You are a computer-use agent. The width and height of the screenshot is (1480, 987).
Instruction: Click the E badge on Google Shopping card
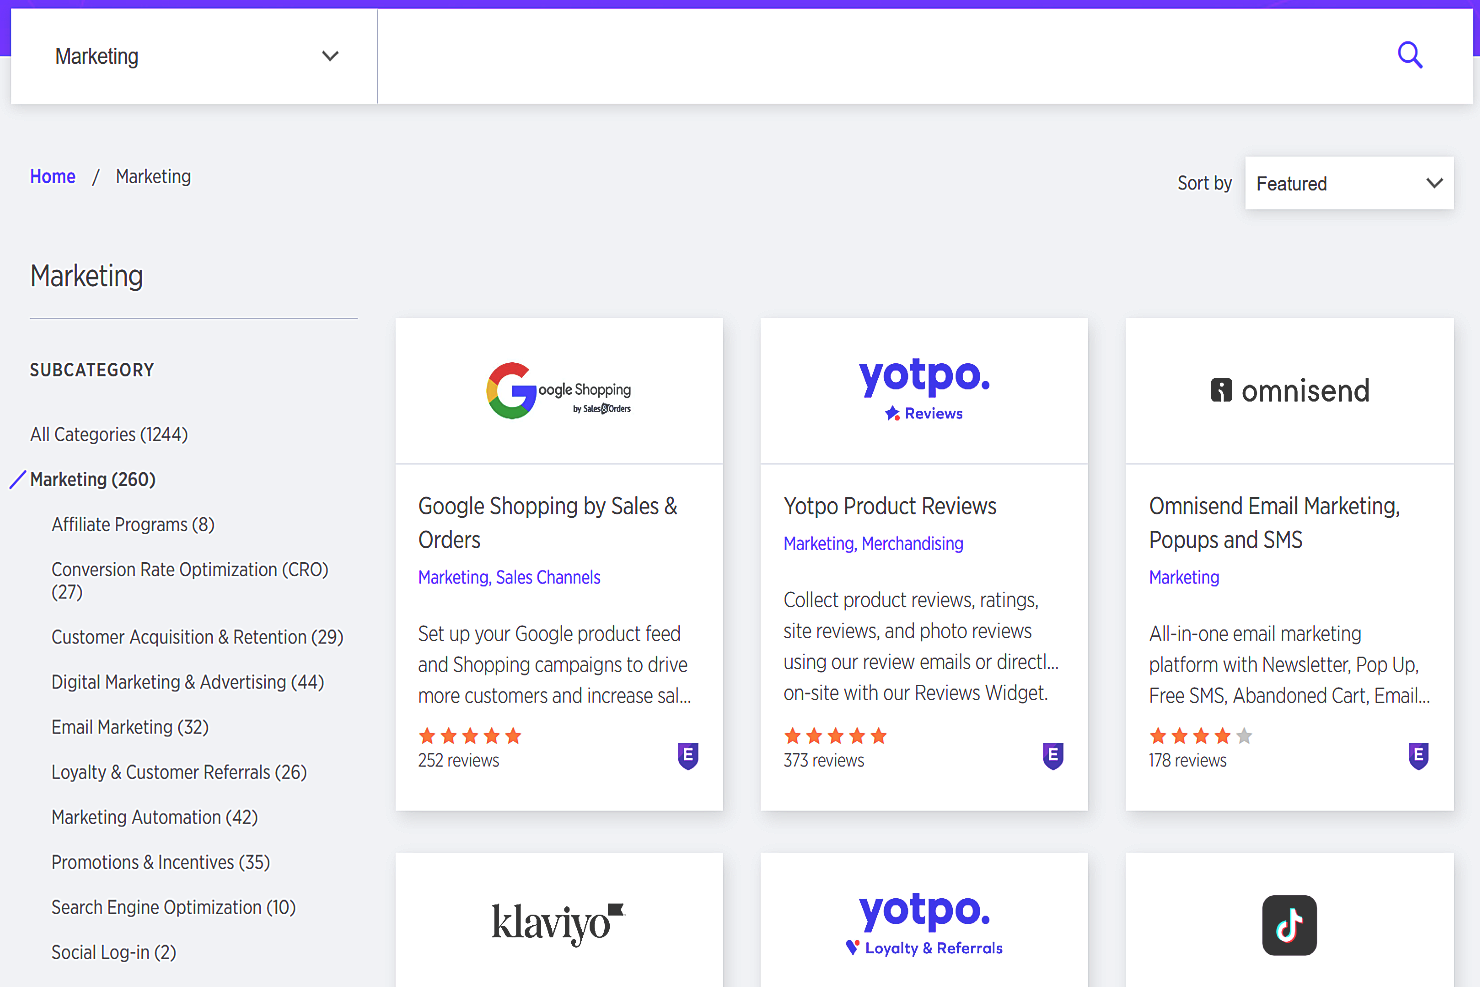pyautogui.click(x=687, y=757)
